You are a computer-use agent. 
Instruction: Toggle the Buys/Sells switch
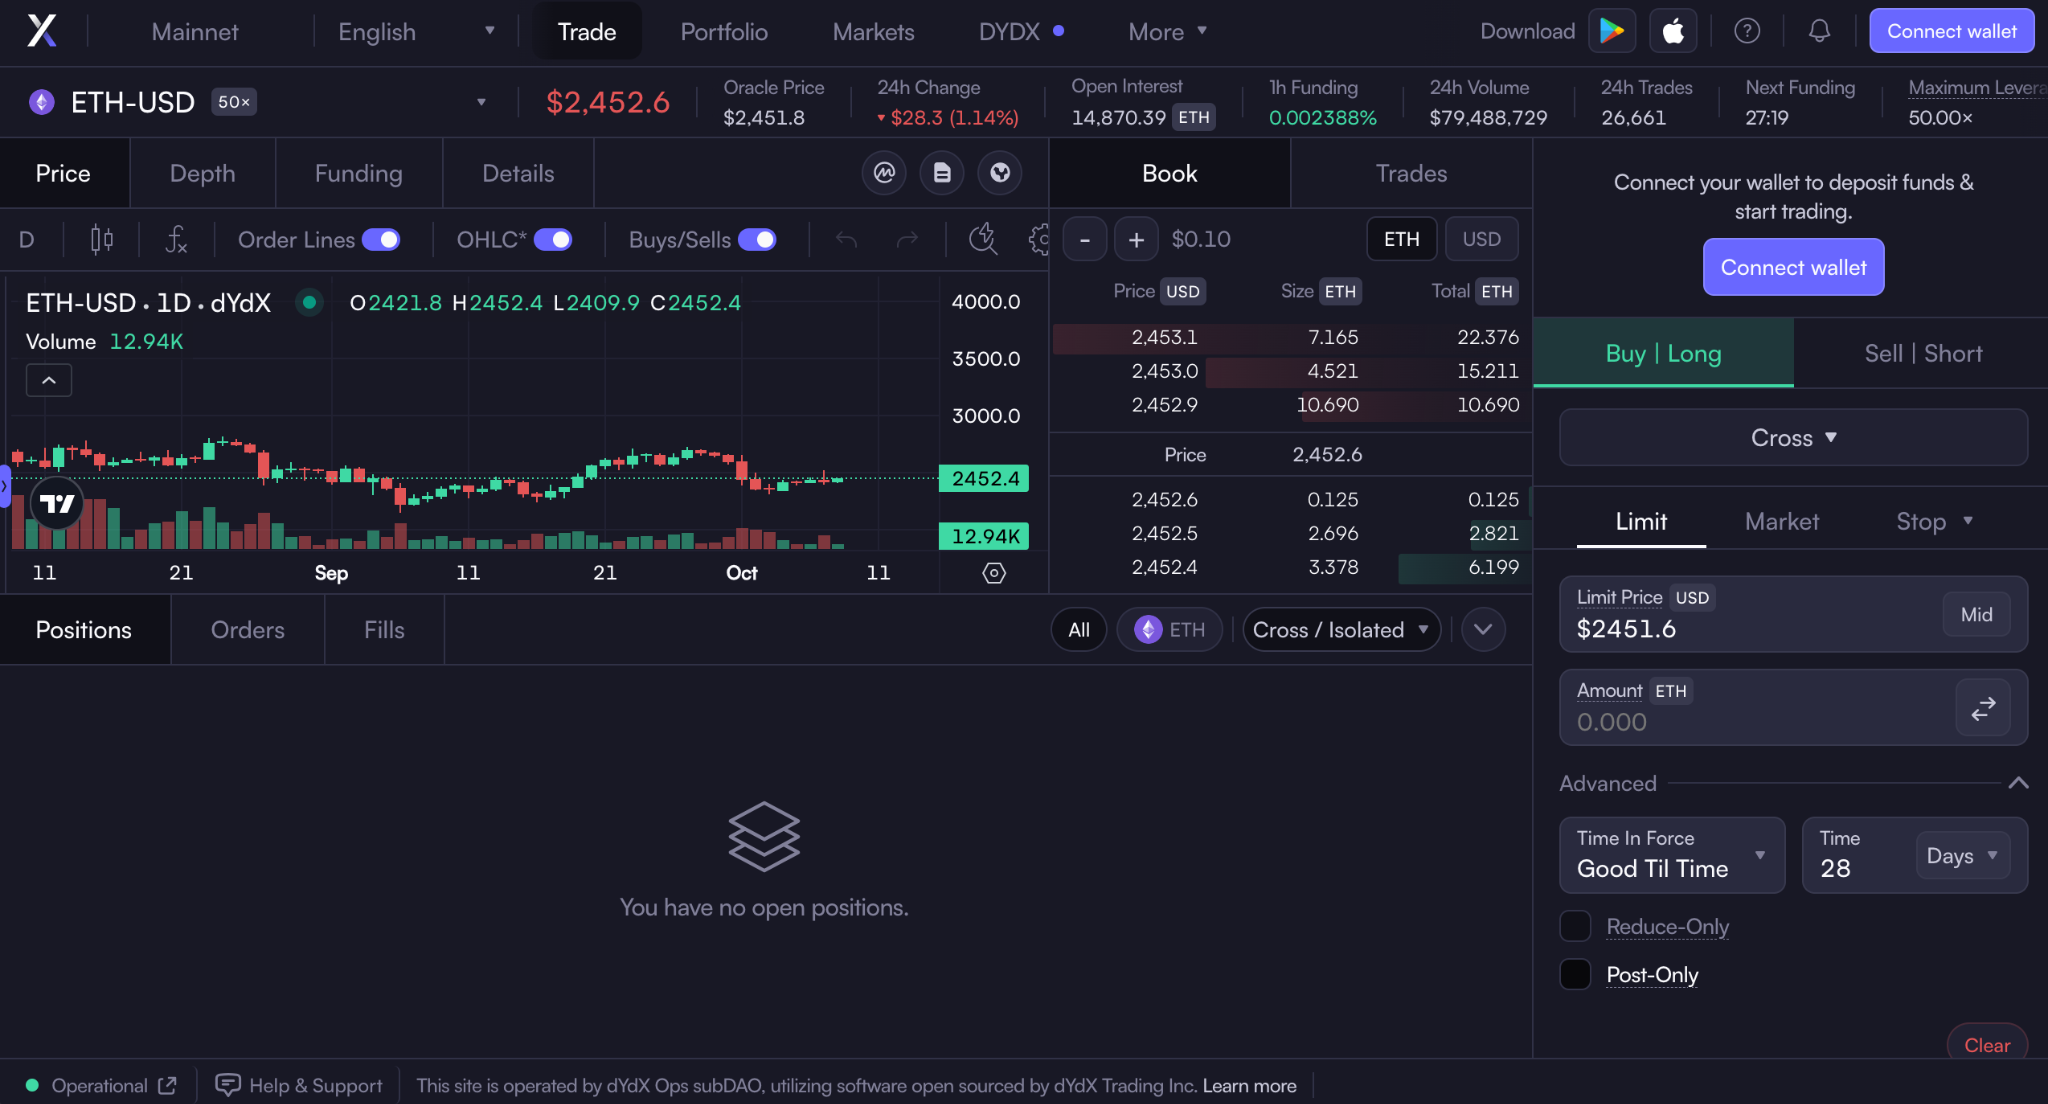757,240
